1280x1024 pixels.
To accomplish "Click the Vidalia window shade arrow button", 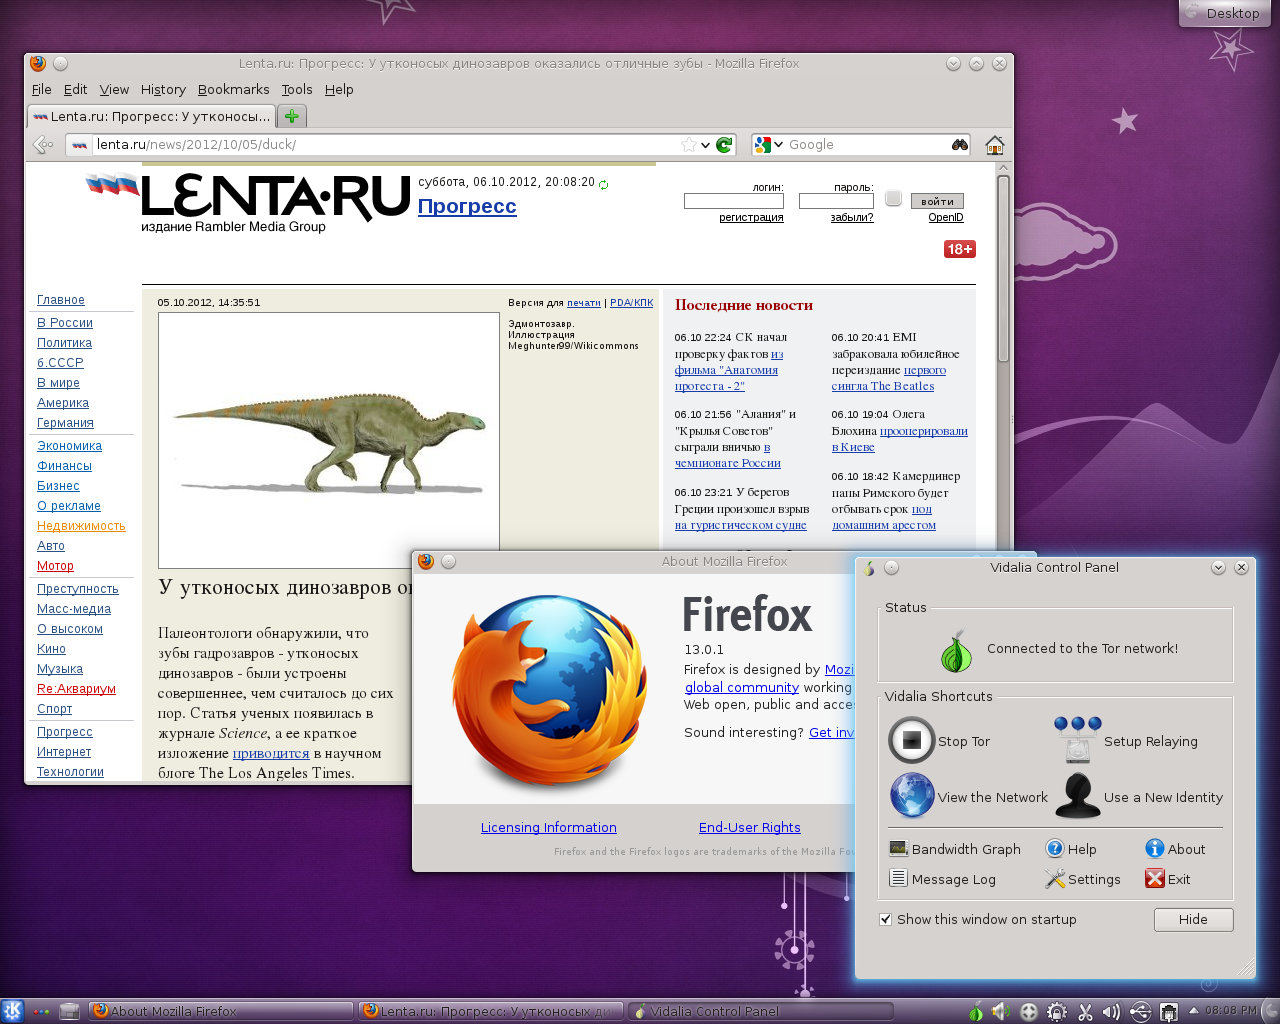I will (1218, 567).
